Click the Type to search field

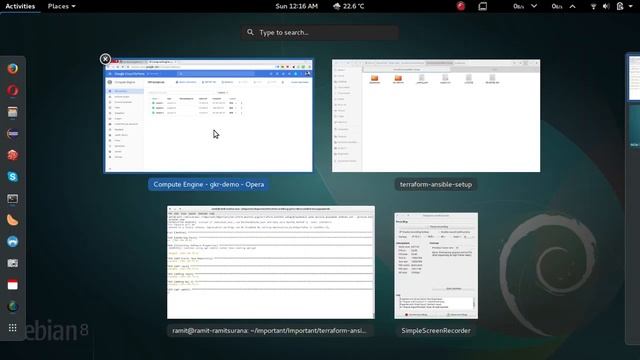click(320, 32)
